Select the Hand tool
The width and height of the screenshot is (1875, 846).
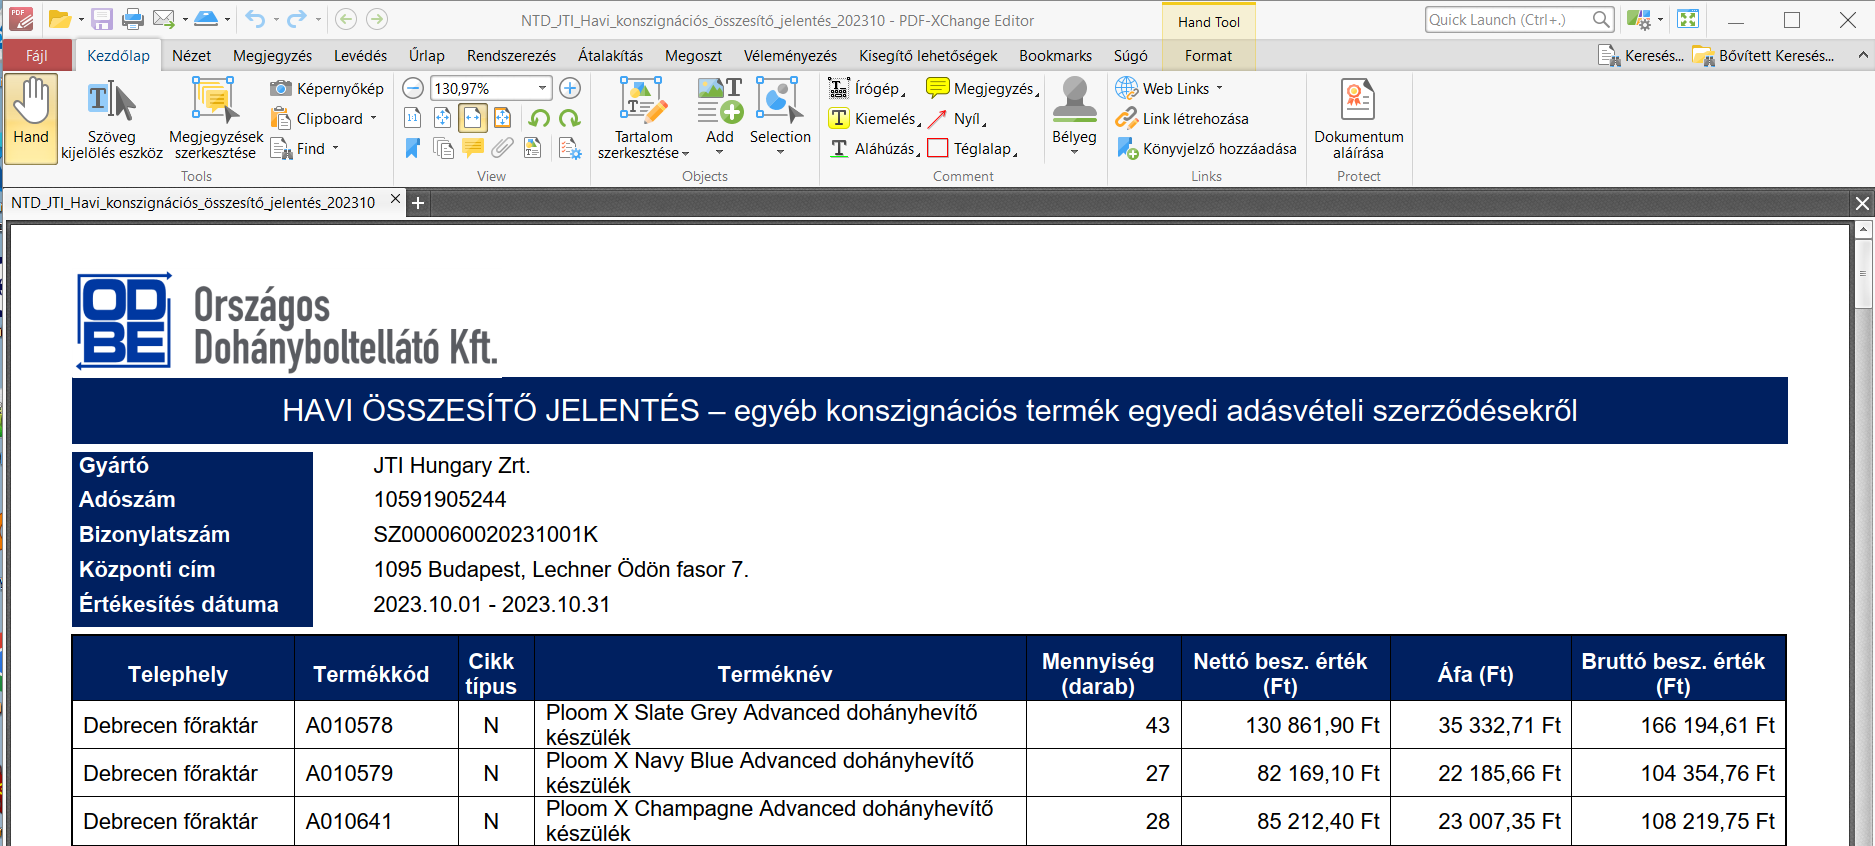(x=31, y=118)
